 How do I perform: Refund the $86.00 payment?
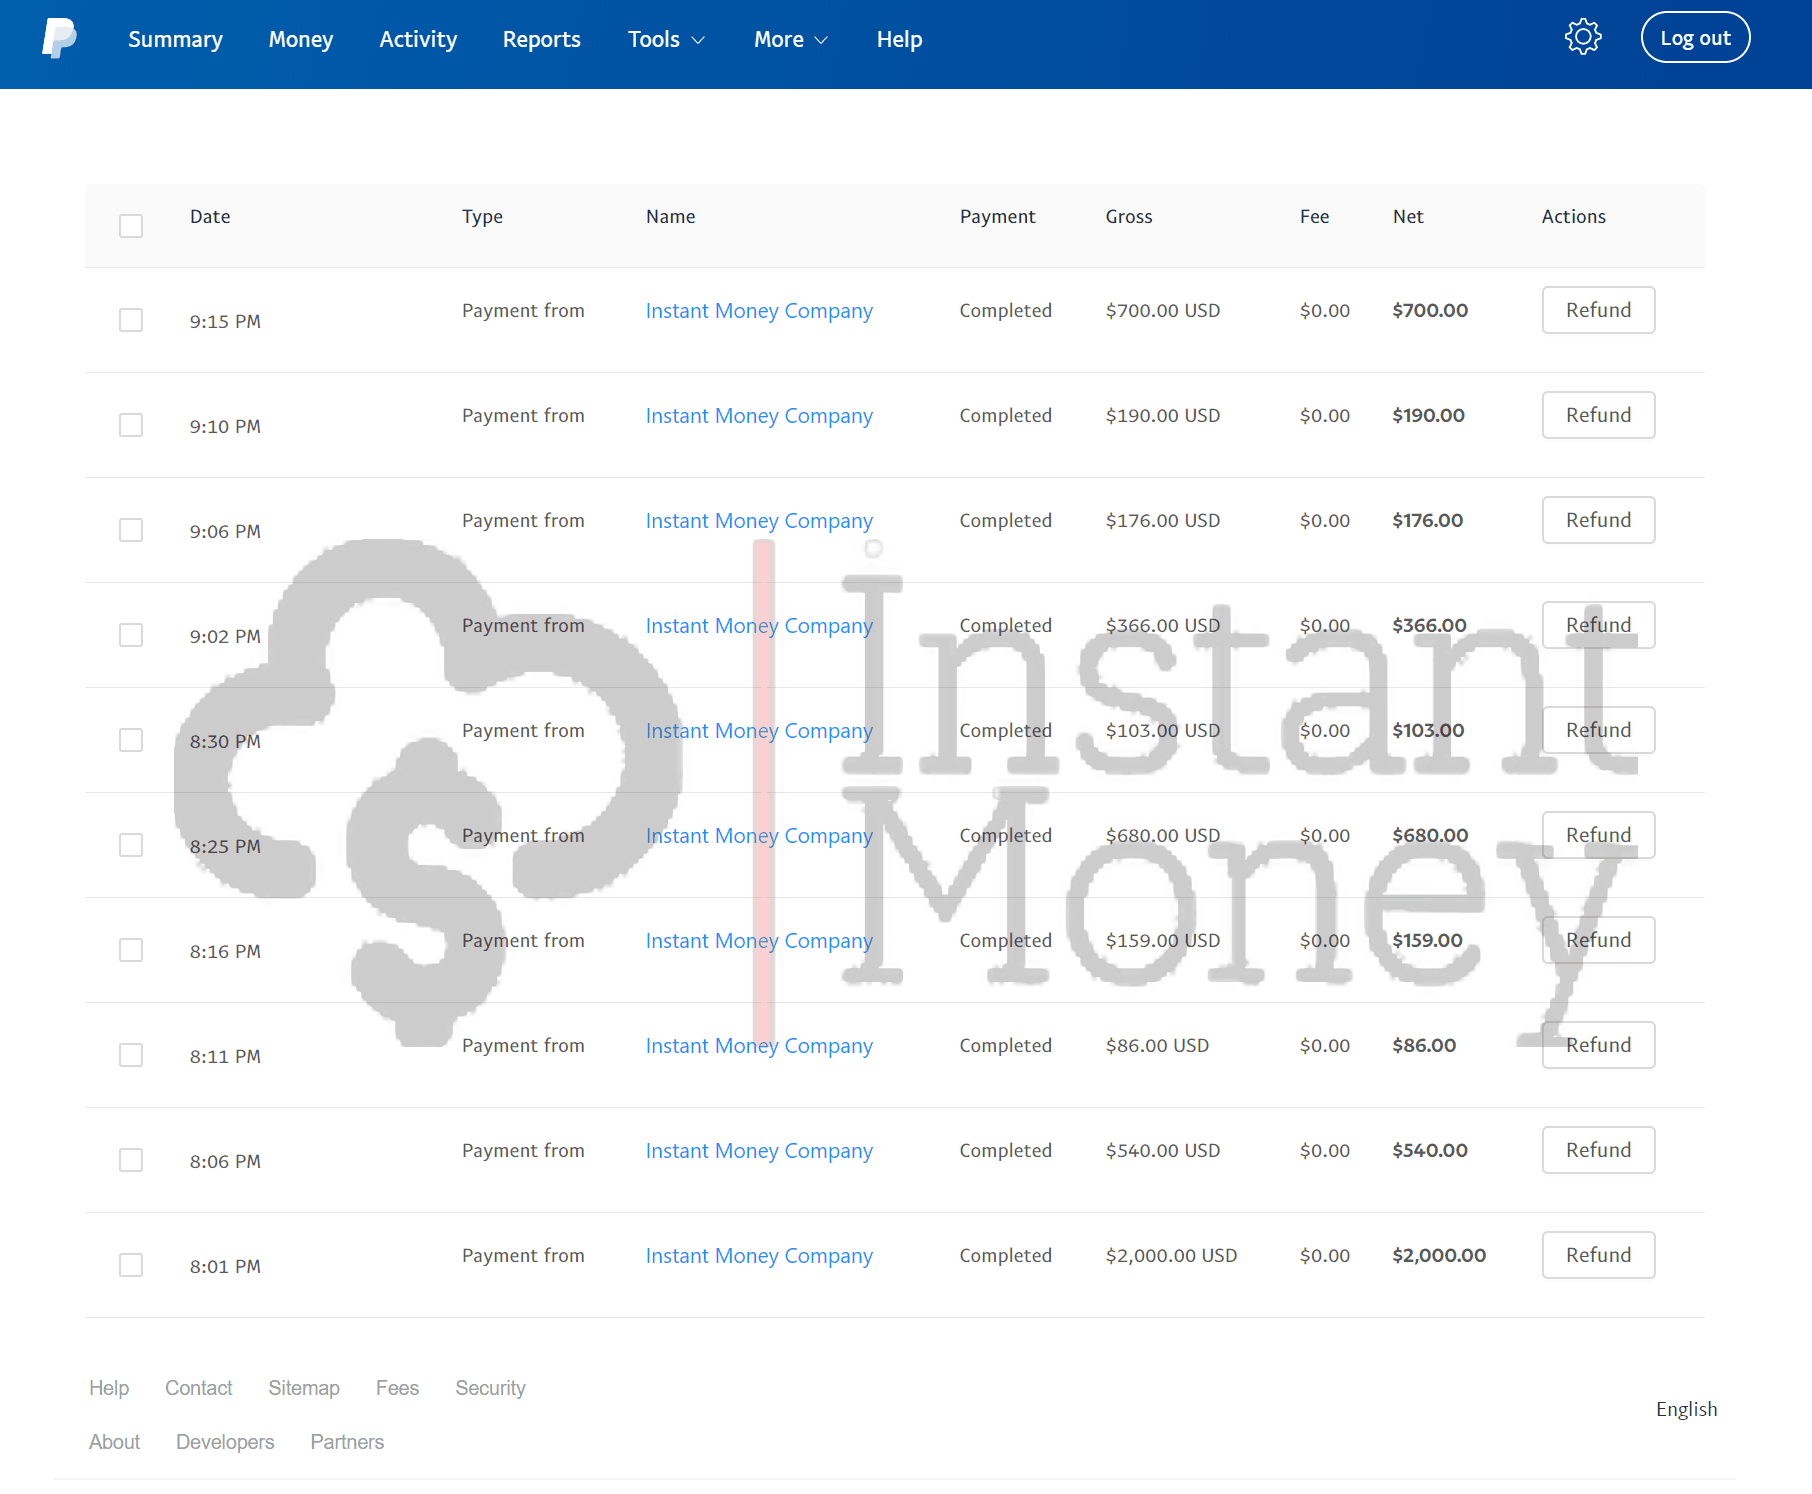(x=1598, y=1045)
